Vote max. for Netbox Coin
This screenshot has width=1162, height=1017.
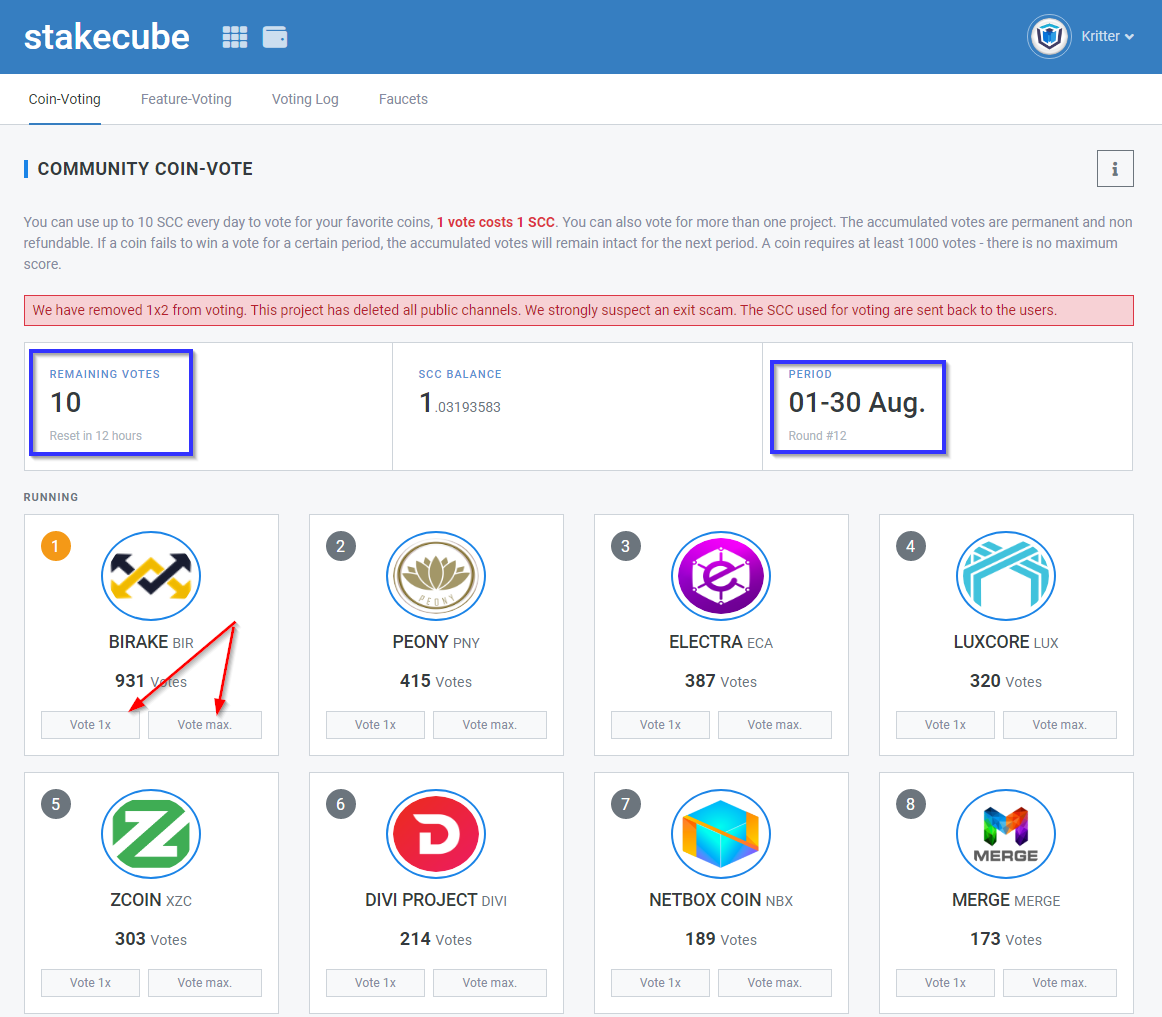pyautogui.click(x=774, y=983)
